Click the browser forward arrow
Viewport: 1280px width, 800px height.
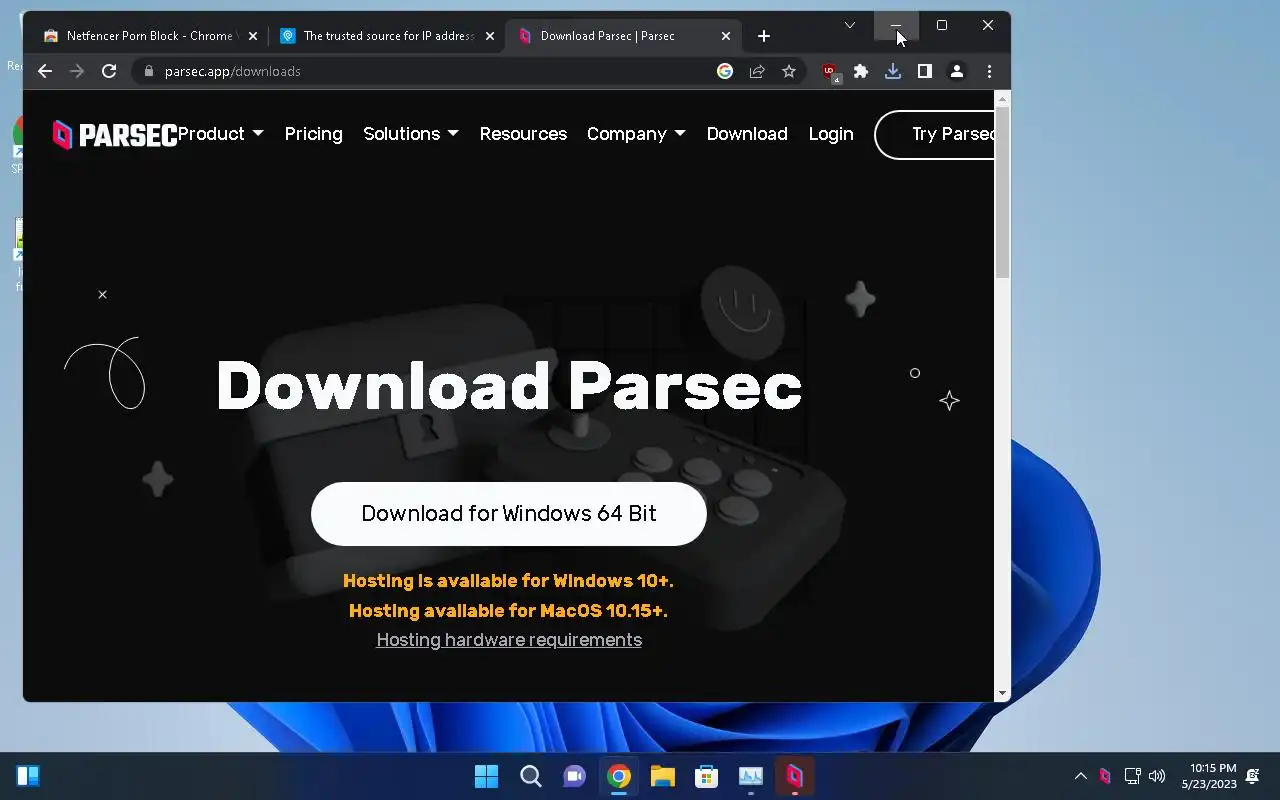77,71
